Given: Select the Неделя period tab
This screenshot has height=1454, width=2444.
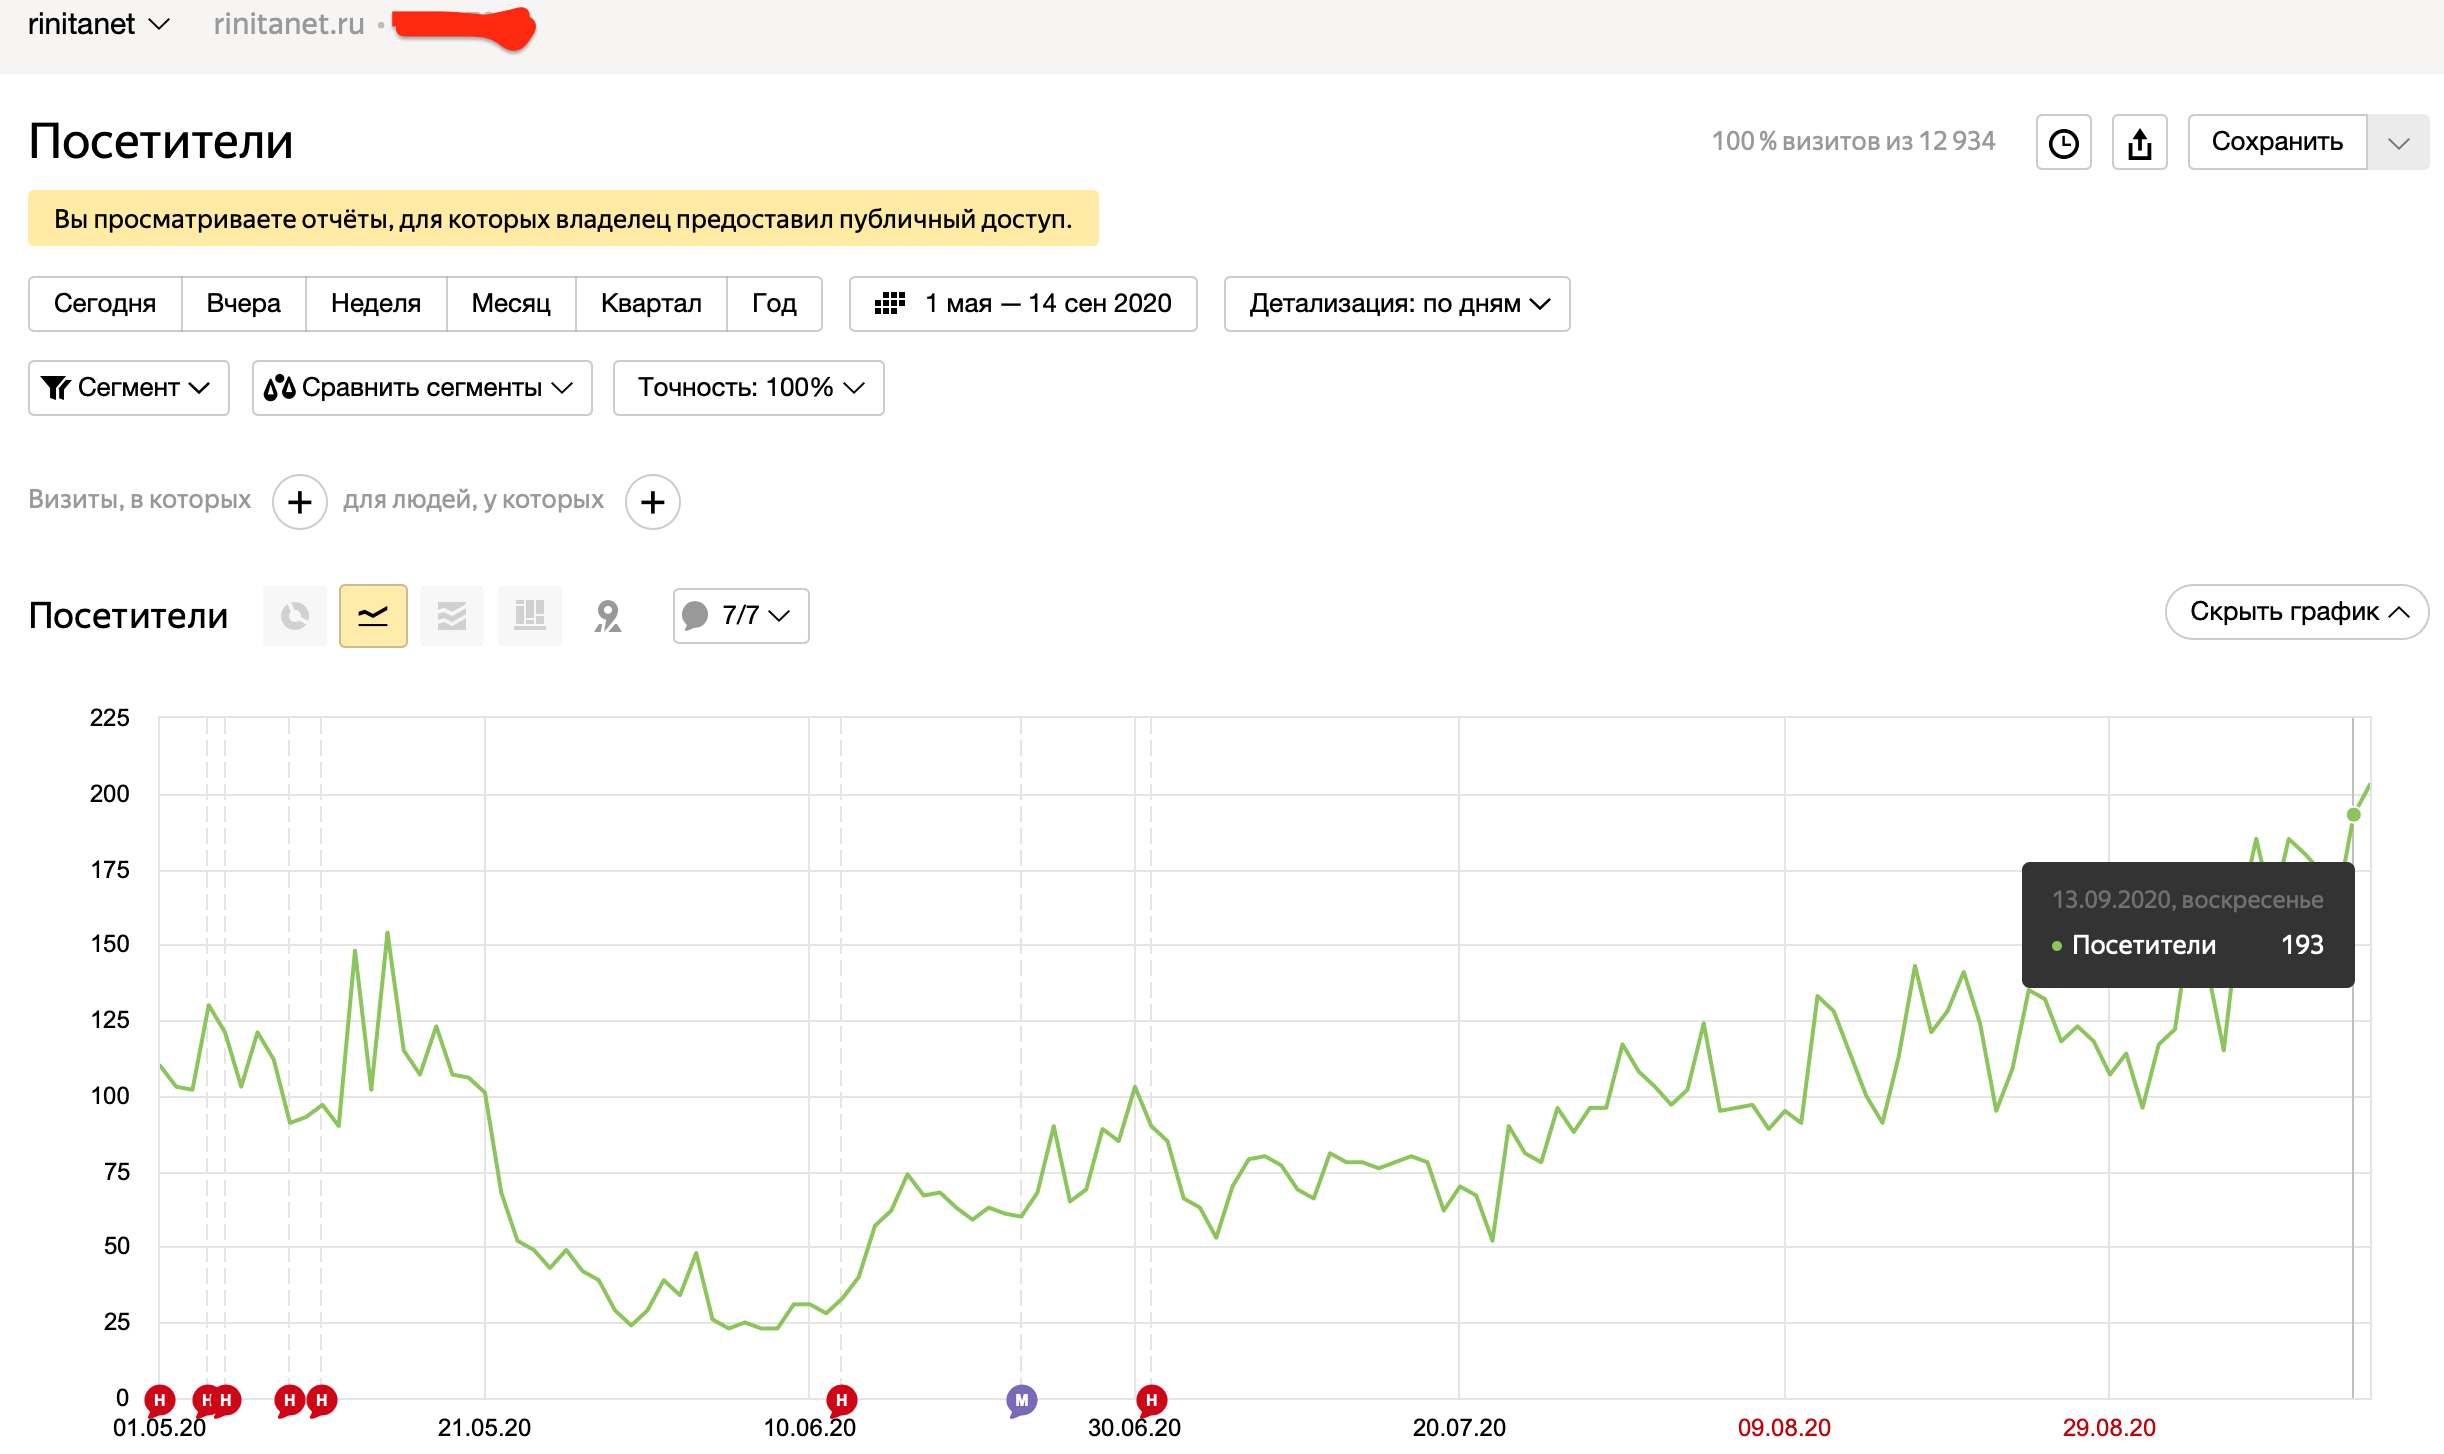Looking at the screenshot, I should [x=375, y=304].
